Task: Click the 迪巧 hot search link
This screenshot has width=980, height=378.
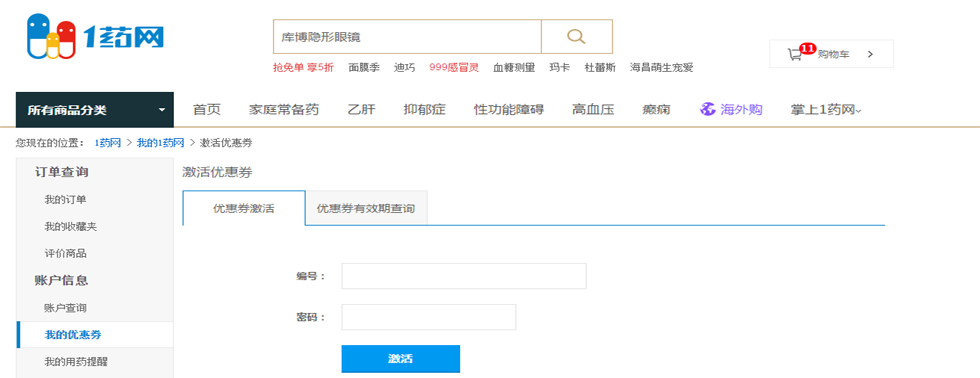Action: pos(404,67)
